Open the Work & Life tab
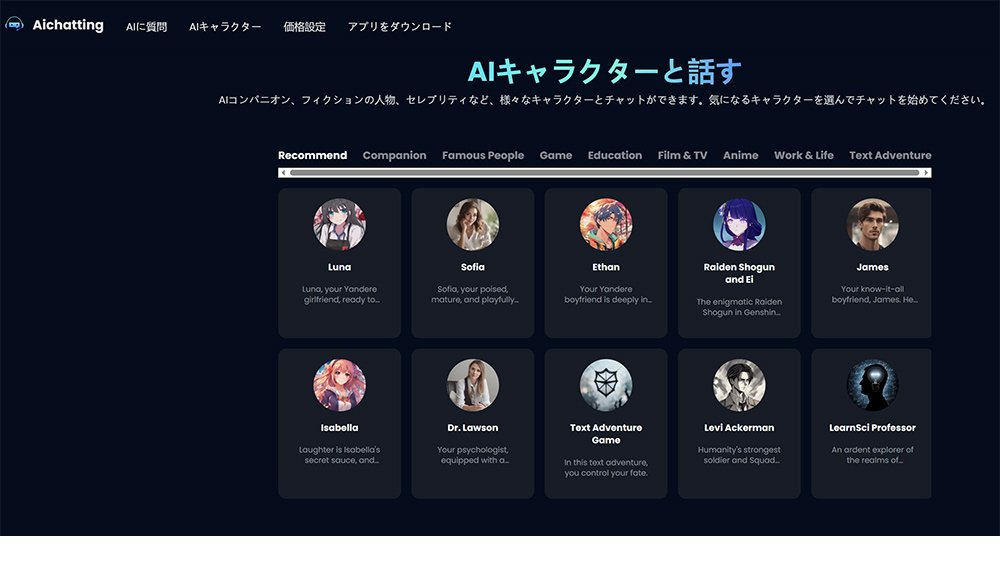 point(804,155)
